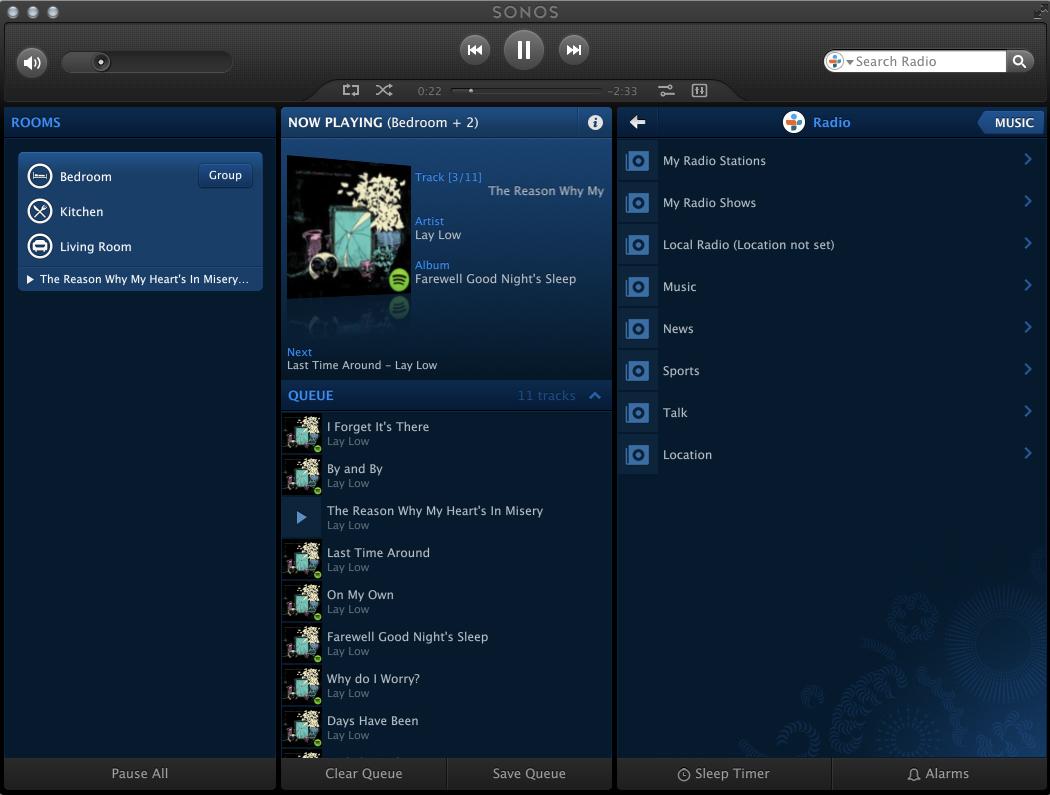Image resolution: width=1050 pixels, height=795 pixels.
Task: Select I Forget It's There in queue
Action: tap(446, 433)
